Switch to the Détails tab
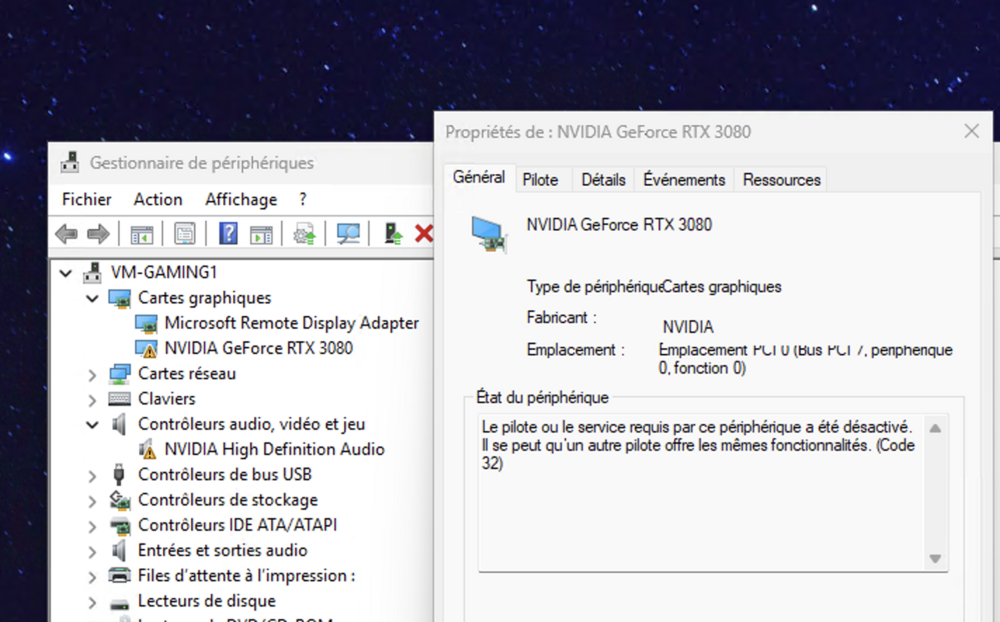Screen dimensions: 1000x622 coord(603,180)
